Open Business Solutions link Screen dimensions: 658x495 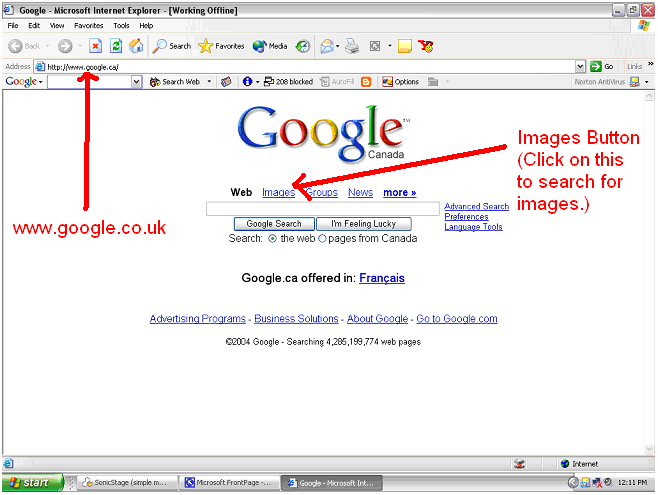[296, 318]
